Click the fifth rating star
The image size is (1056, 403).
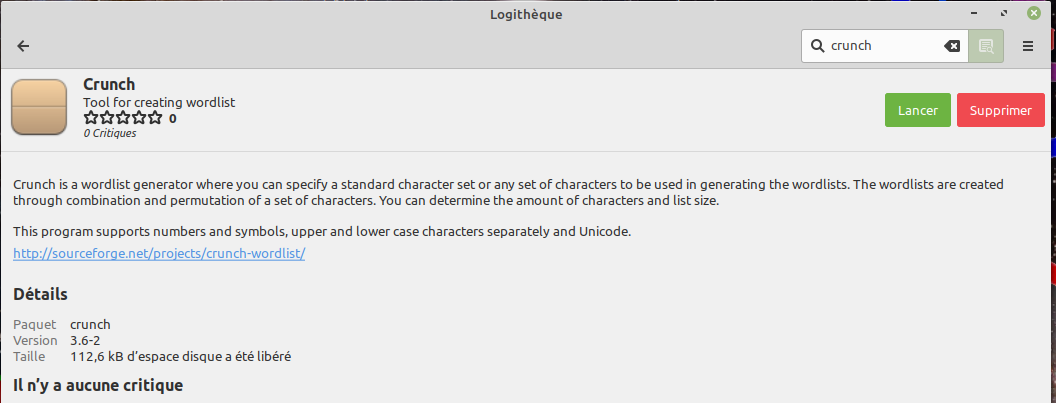(155, 118)
